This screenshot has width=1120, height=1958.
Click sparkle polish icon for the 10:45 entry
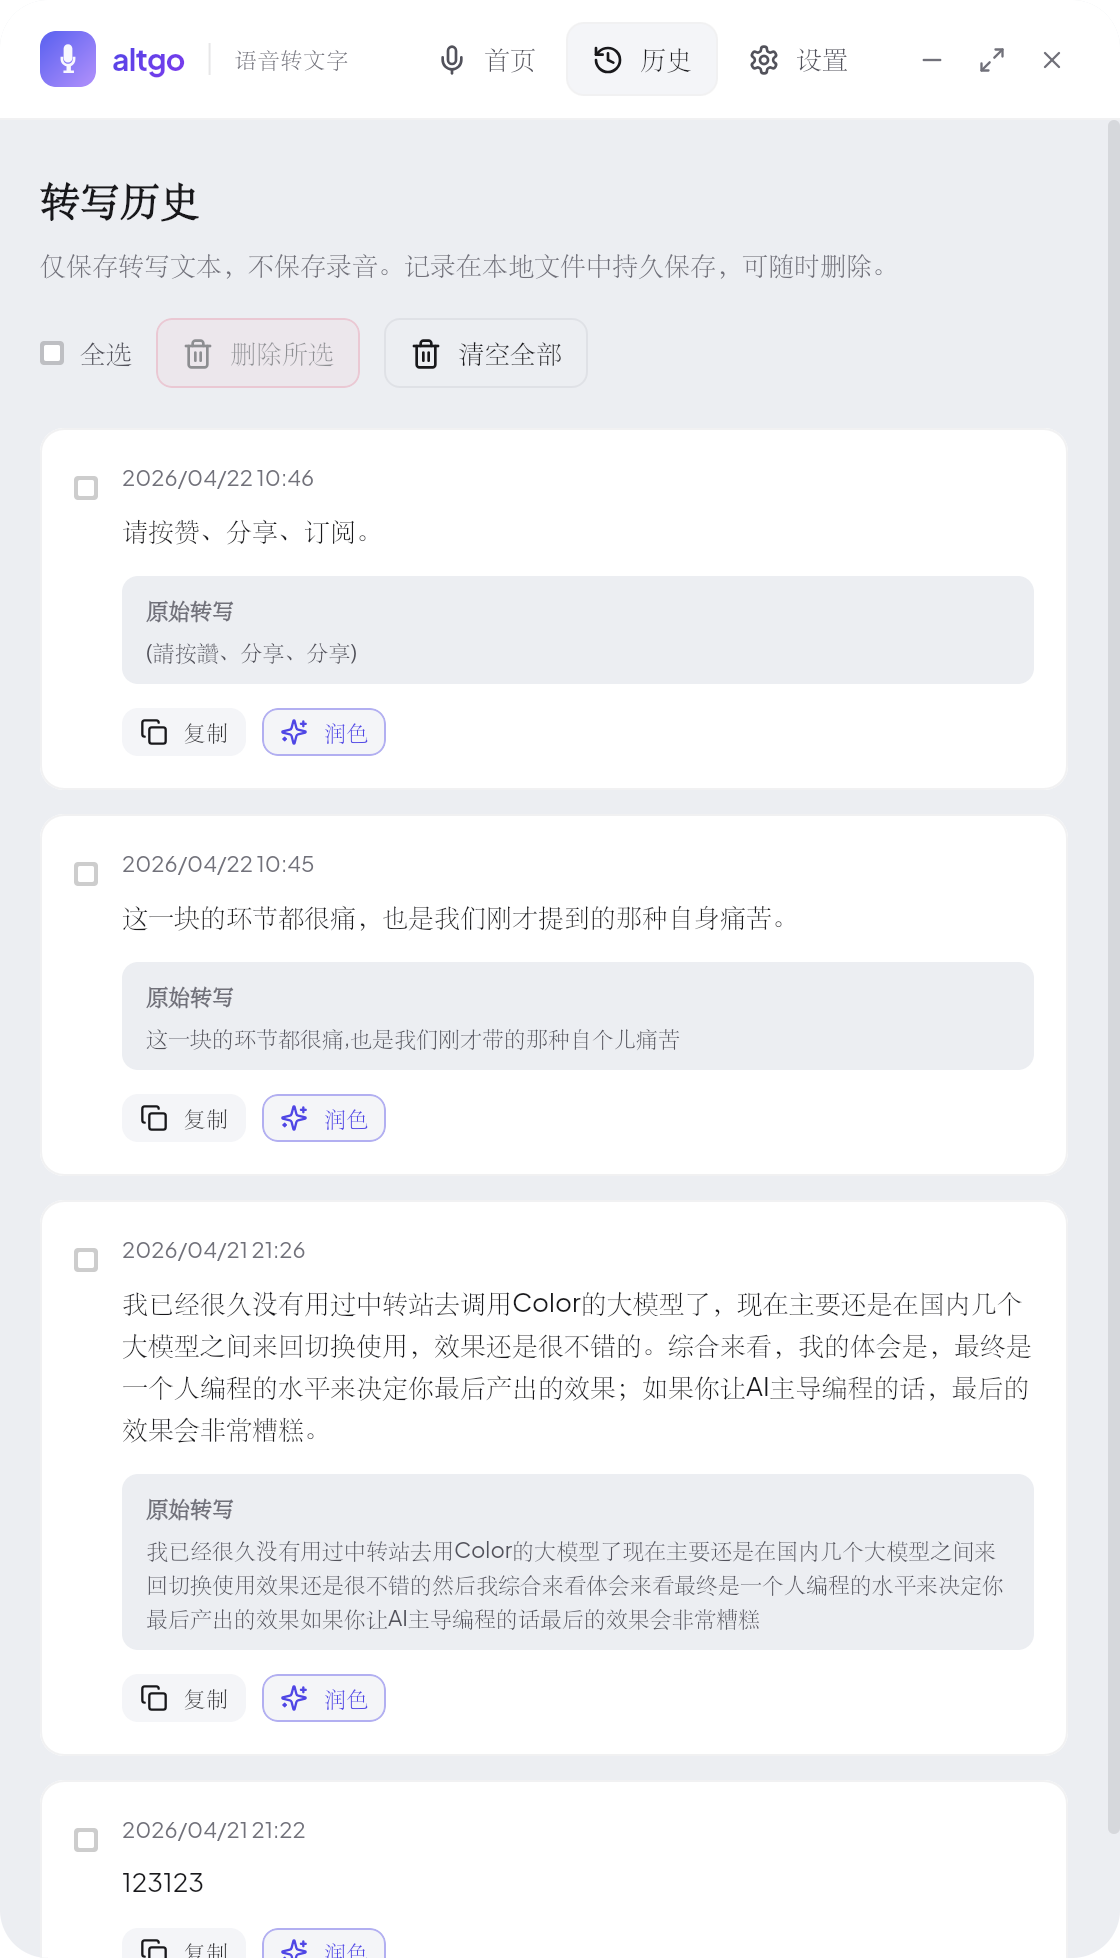pos(294,1118)
